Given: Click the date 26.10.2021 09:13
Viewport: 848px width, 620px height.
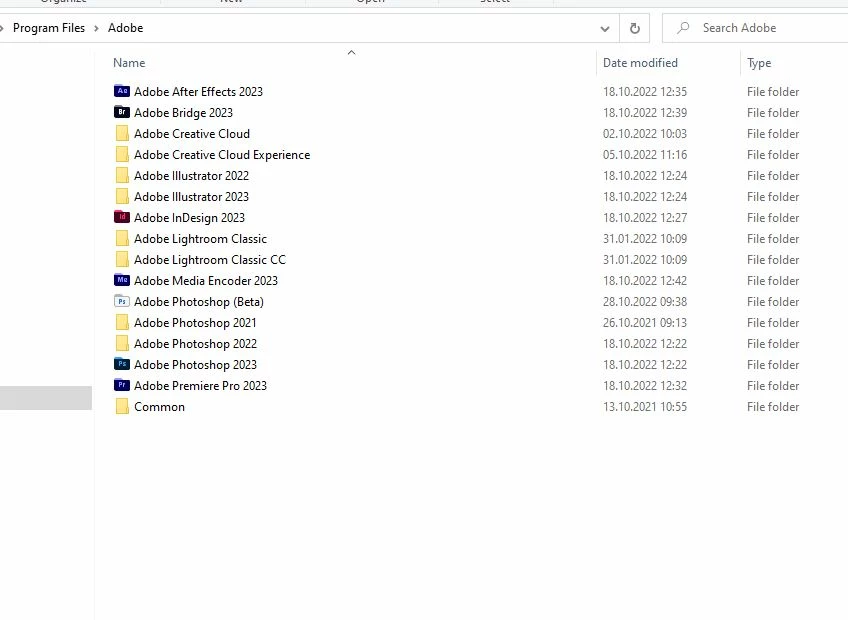Looking at the screenshot, I should click(645, 323).
